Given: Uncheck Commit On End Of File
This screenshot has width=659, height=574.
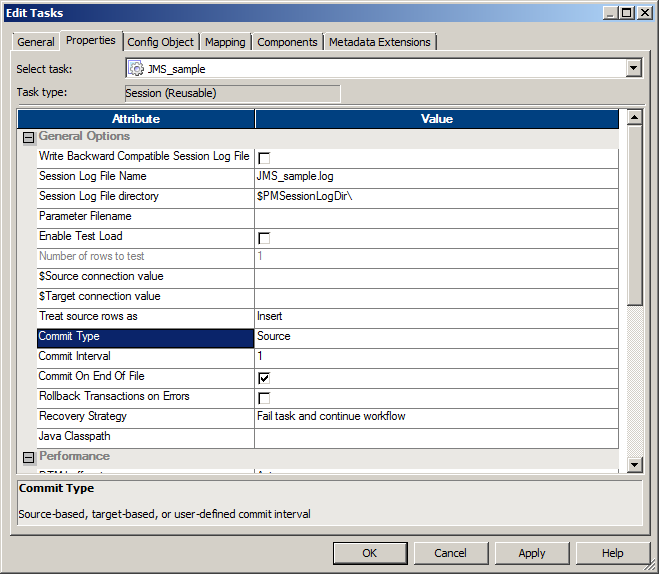Looking at the screenshot, I should pos(264,378).
